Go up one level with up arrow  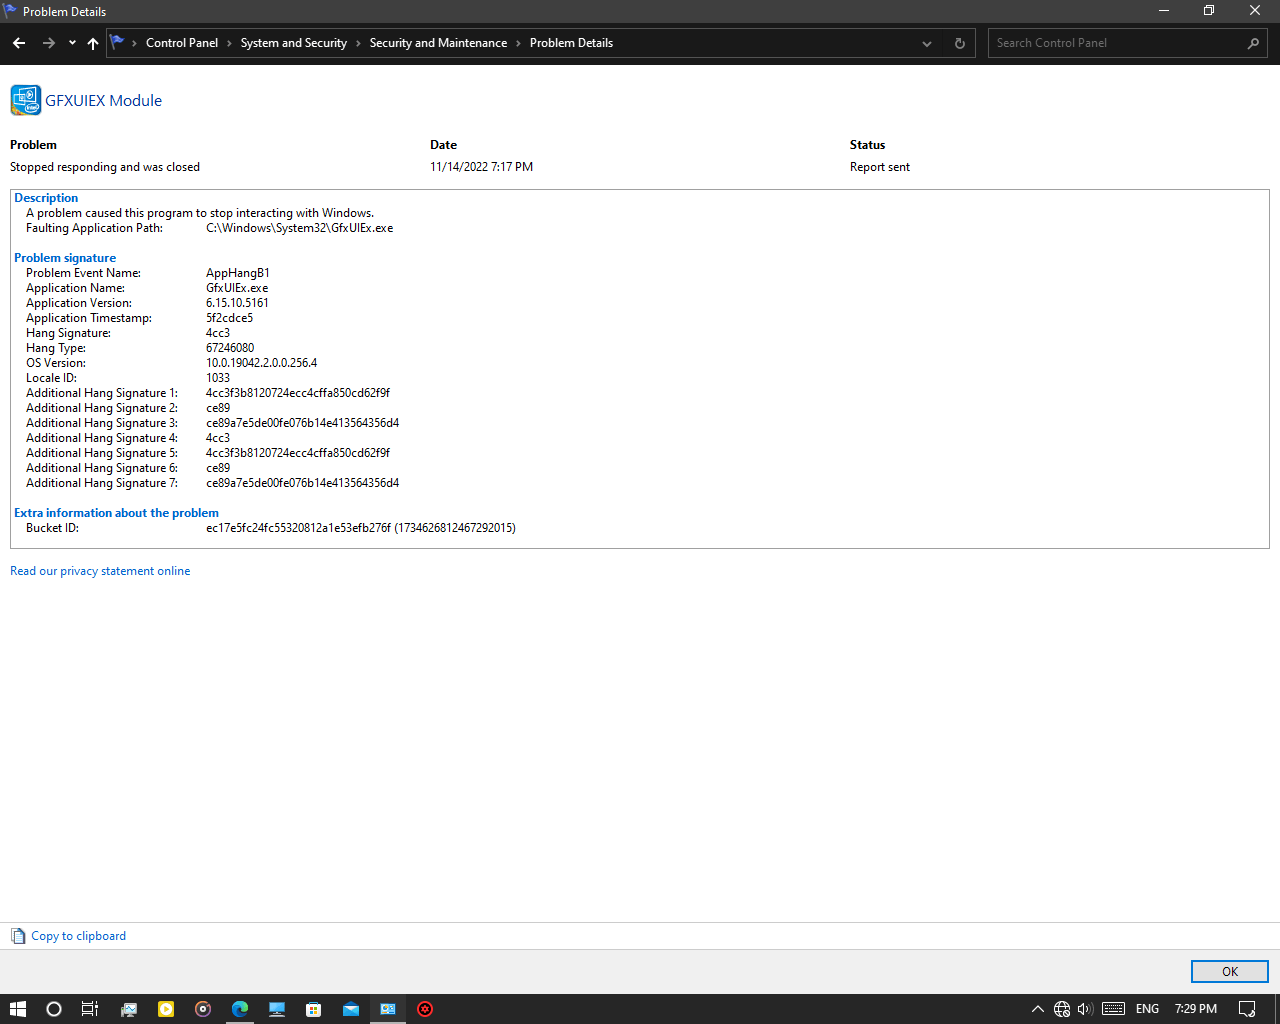pos(93,43)
